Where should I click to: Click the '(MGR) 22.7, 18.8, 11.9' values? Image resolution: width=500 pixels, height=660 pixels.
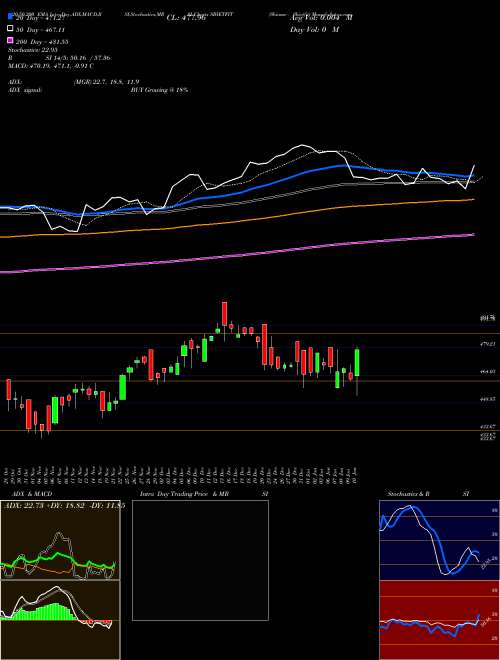(x=106, y=82)
